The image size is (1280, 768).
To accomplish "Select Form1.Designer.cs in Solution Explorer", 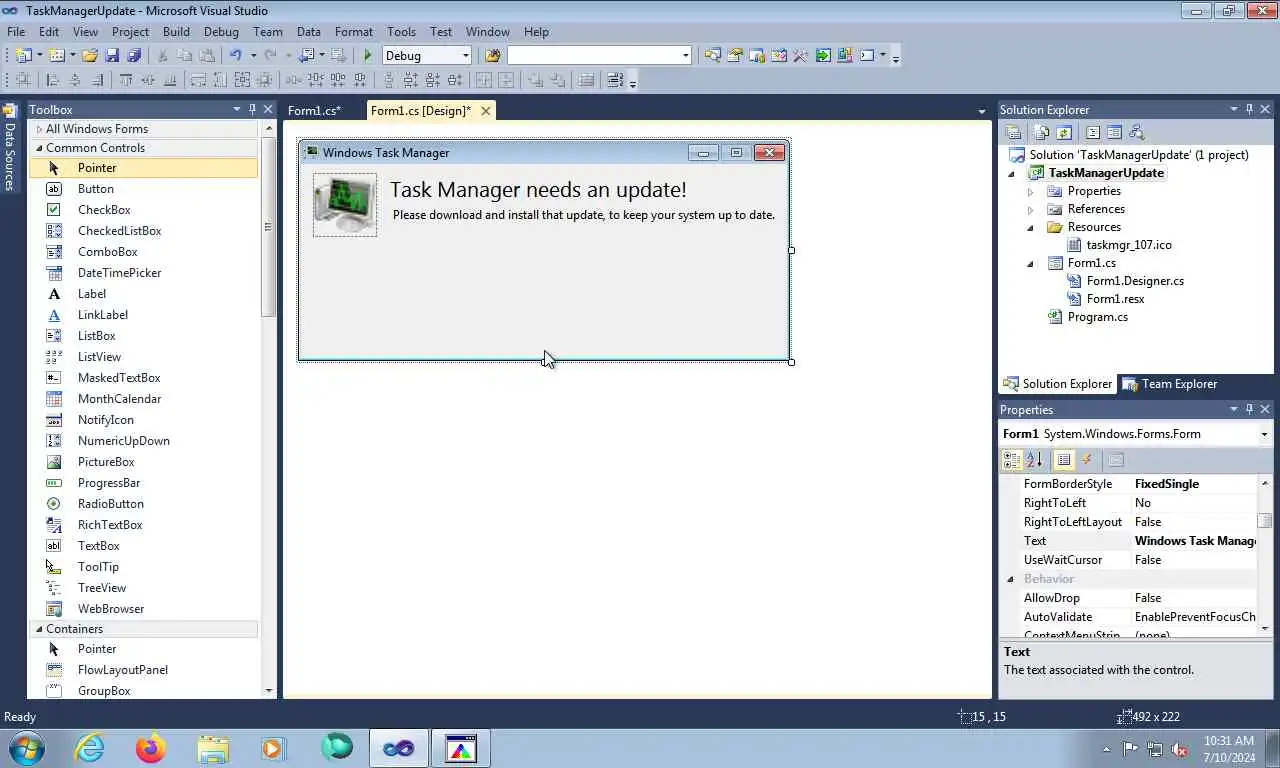I will pyautogui.click(x=1135, y=281).
